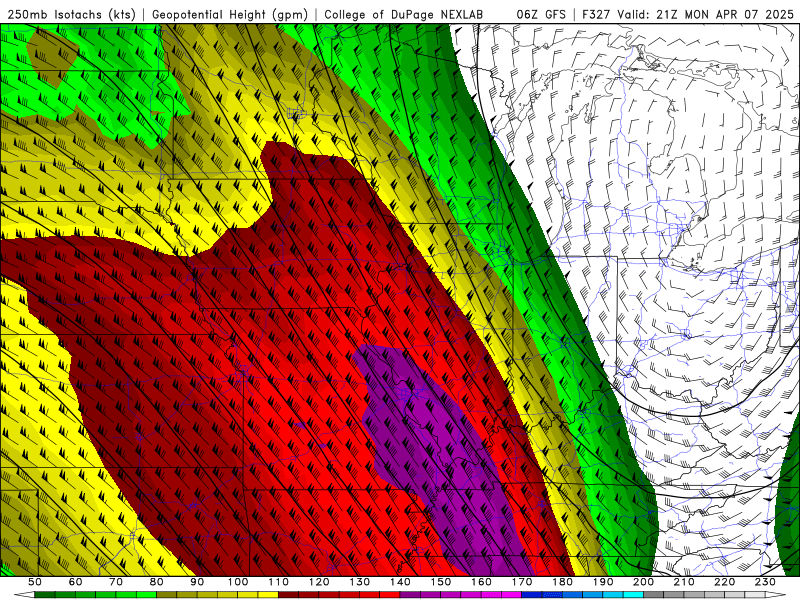Click the "F327" forecast hour label
This screenshot has width=800, height=600.
pyautogui.click(x=597, y=14)
